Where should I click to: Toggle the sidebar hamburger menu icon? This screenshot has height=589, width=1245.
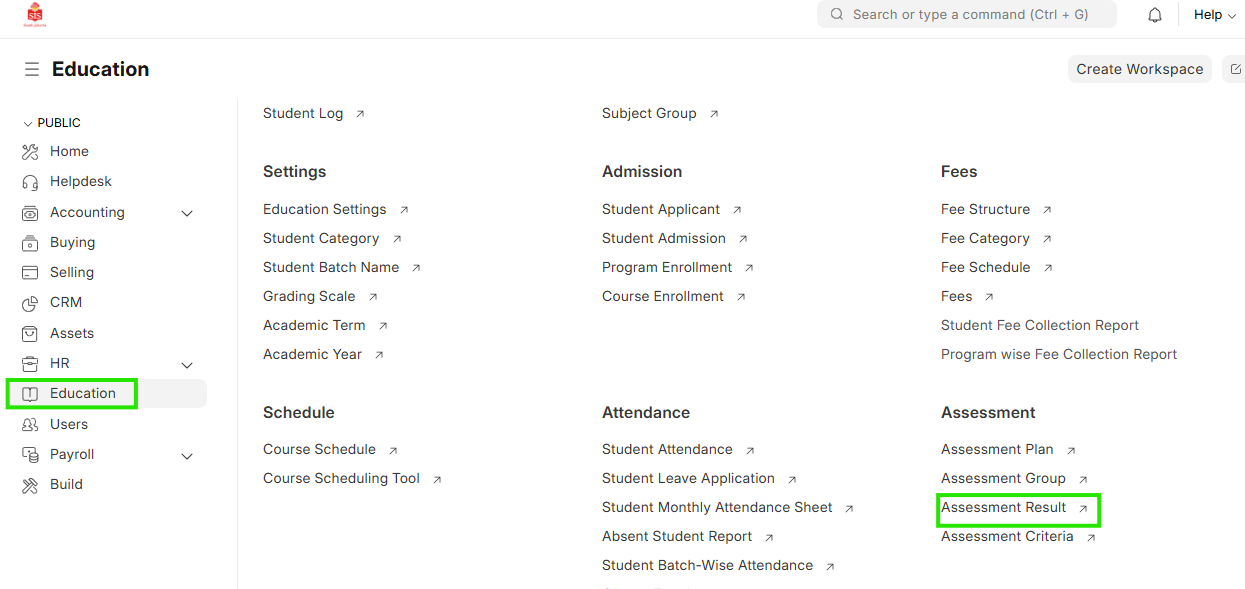point(32,69)
